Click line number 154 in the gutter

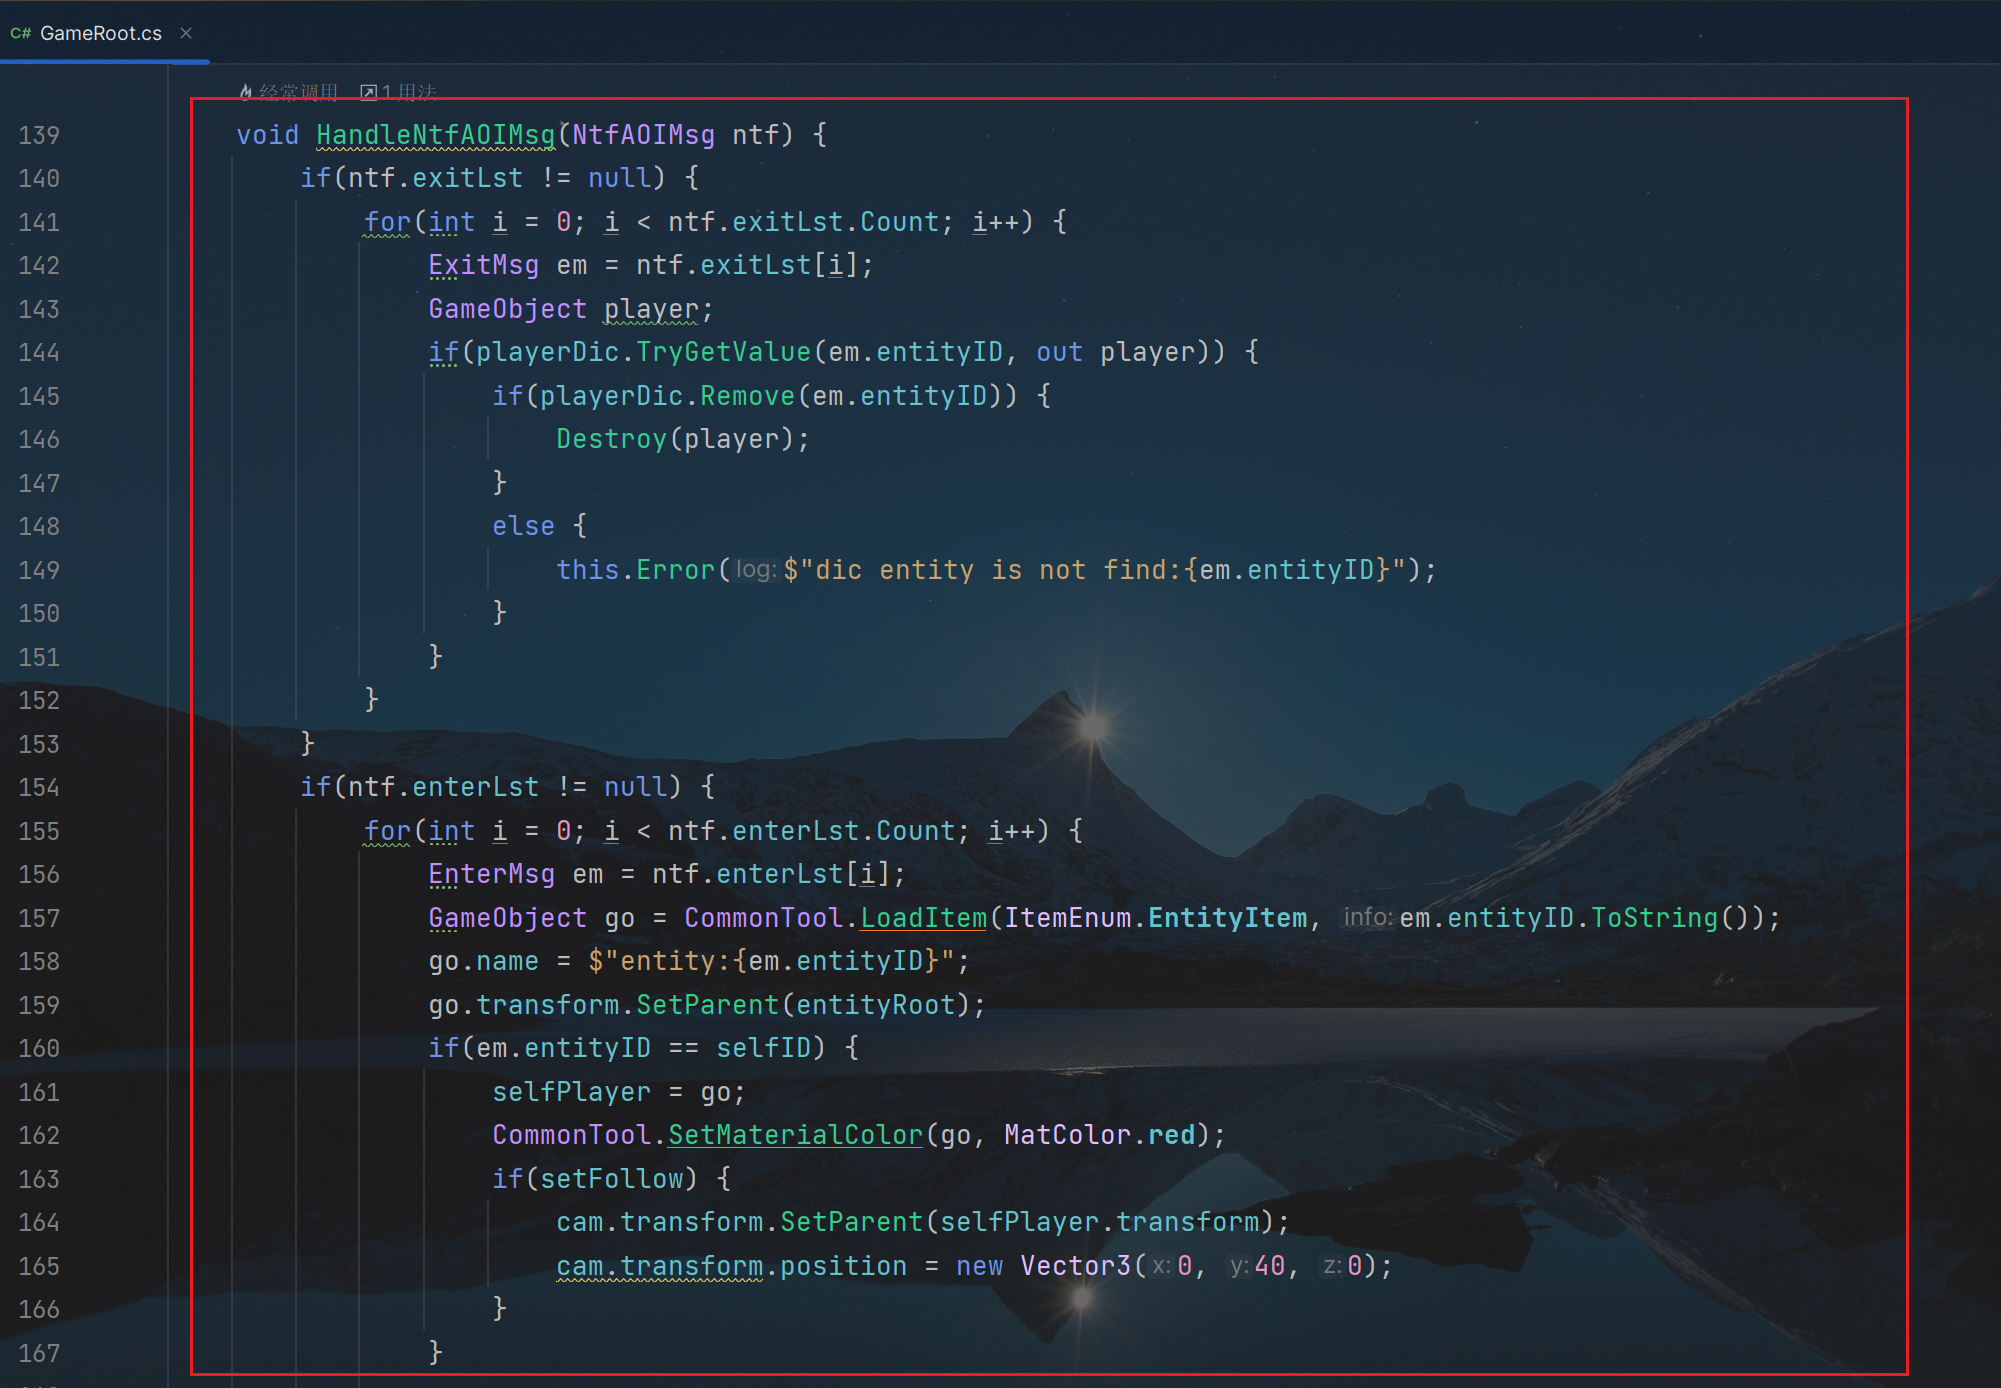[x=39, y=788]
